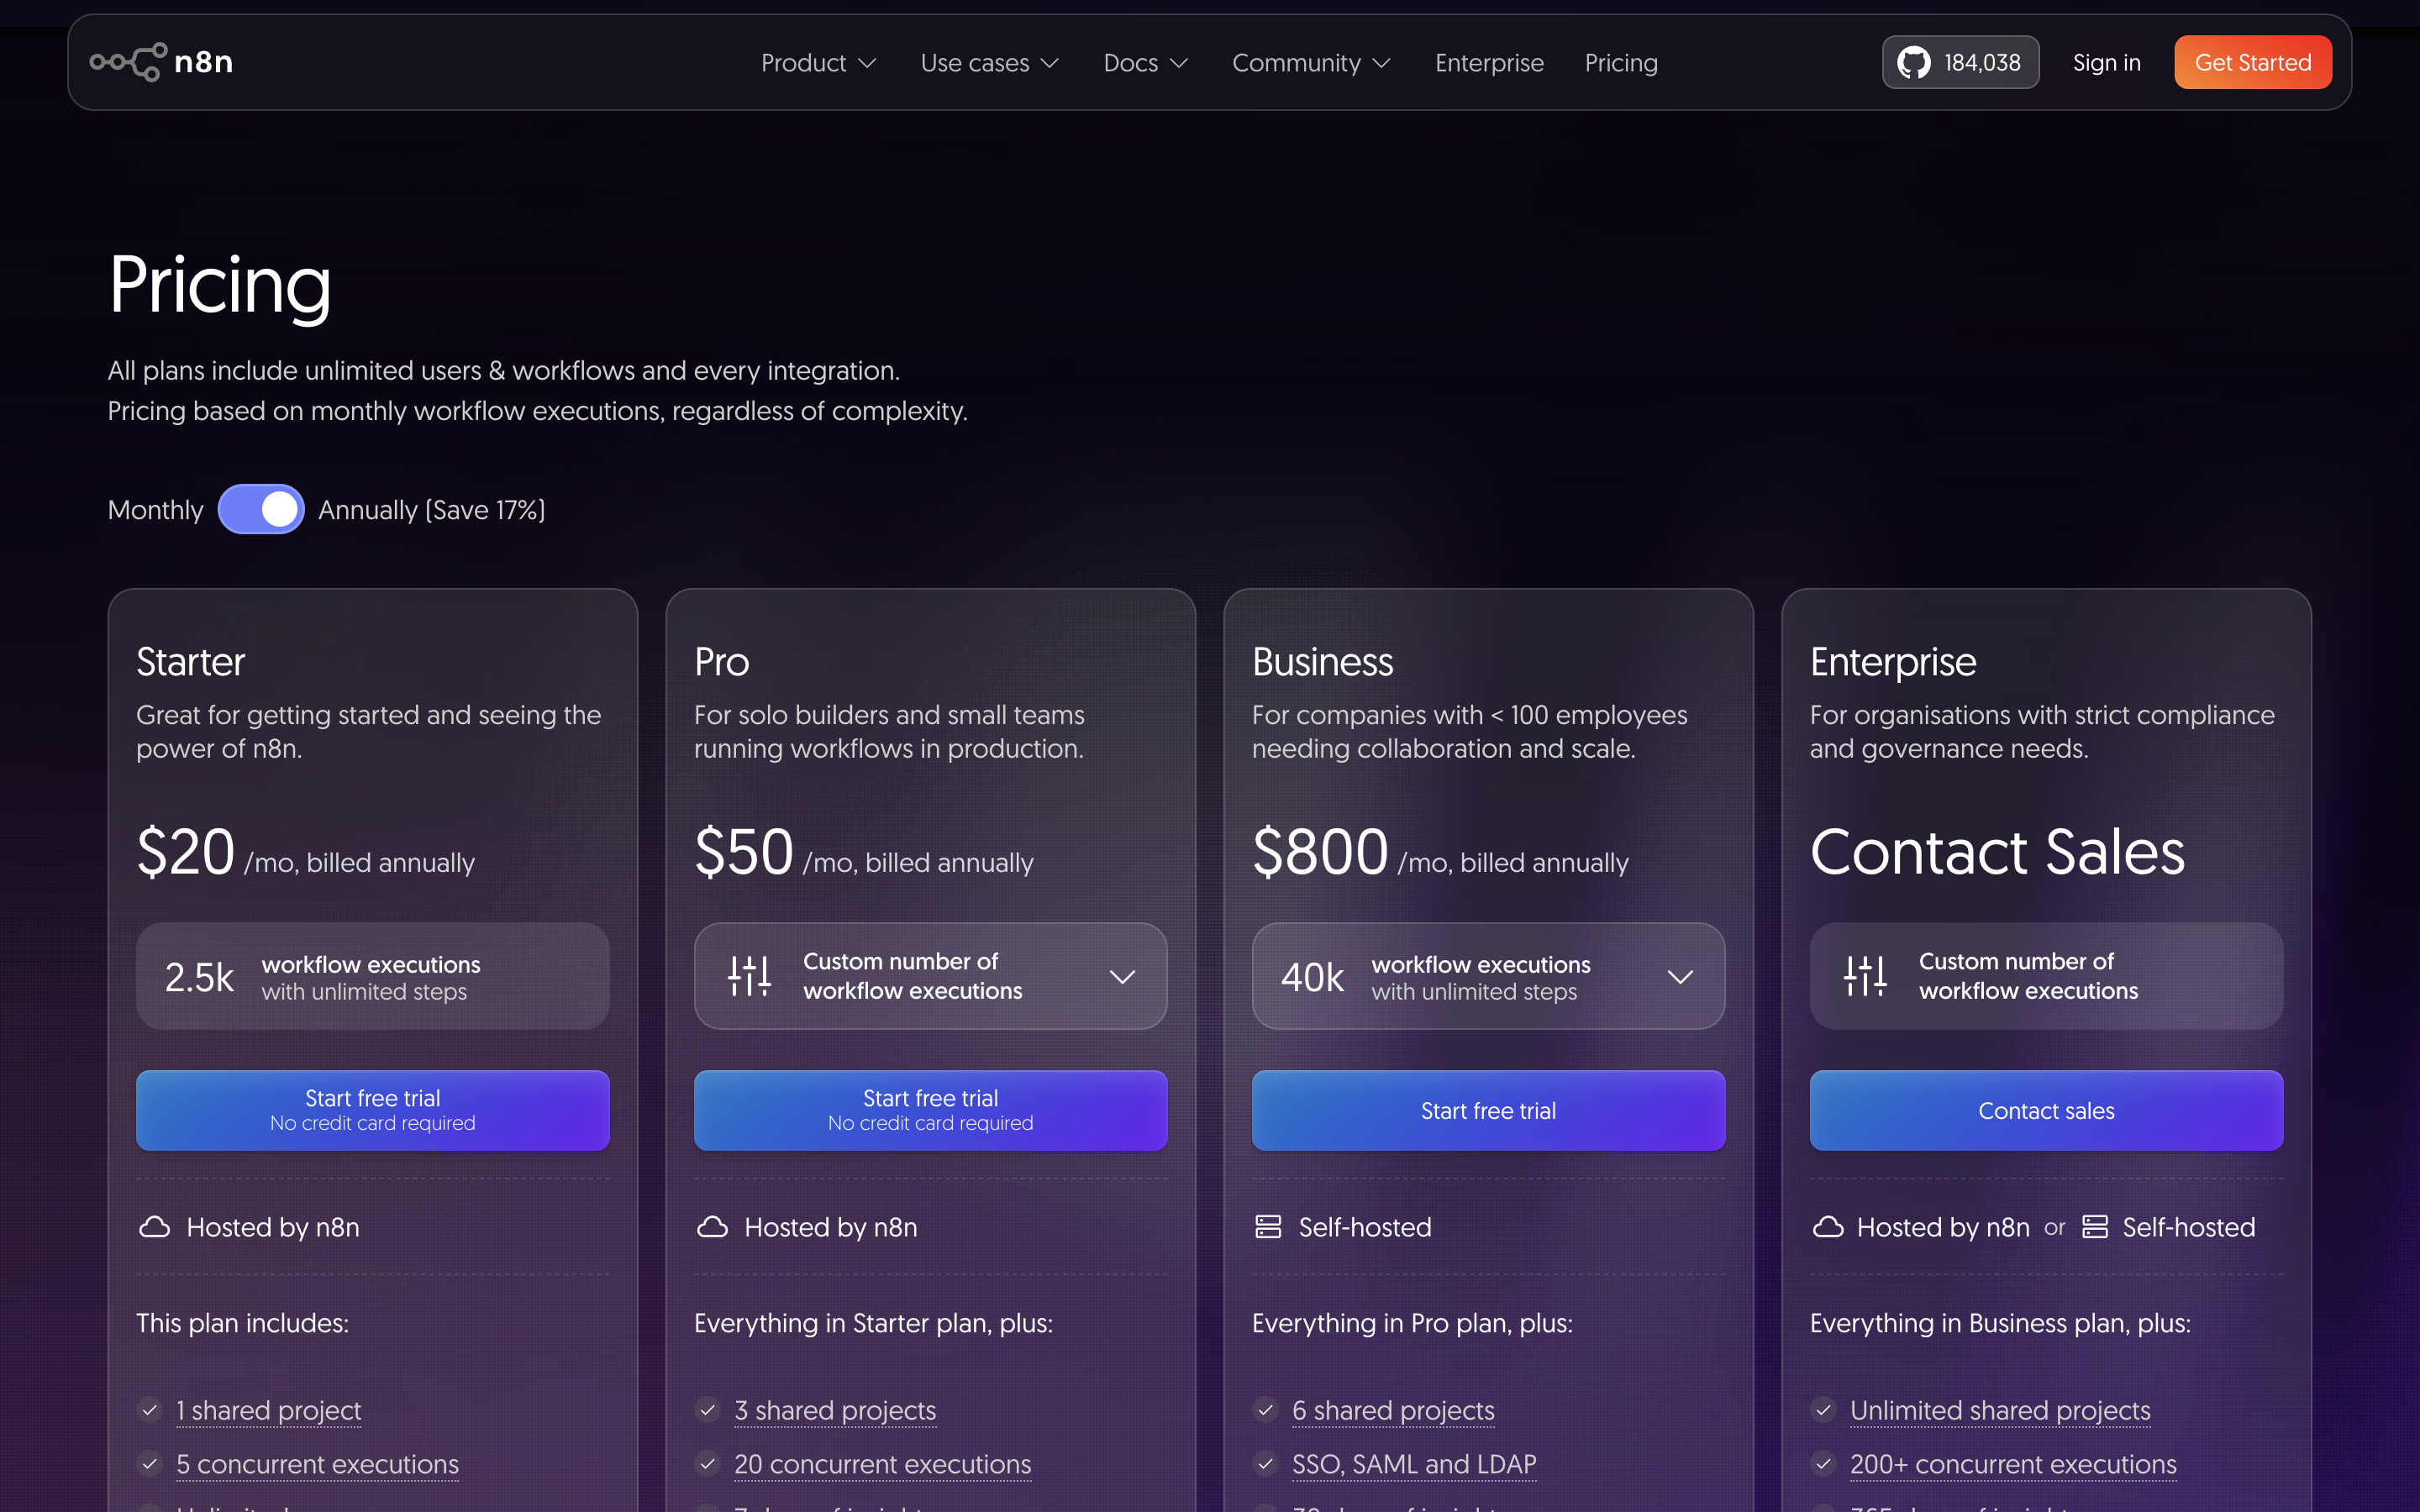Screen dimensions: 2420x1512
Task: Click the Pricing page title
Action: click(x=219, y=286)
